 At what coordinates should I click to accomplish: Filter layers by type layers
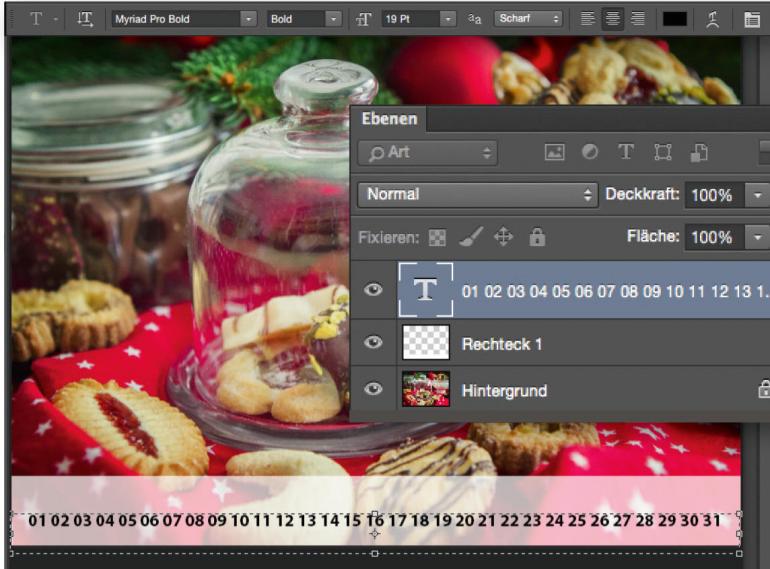point(626,152)
